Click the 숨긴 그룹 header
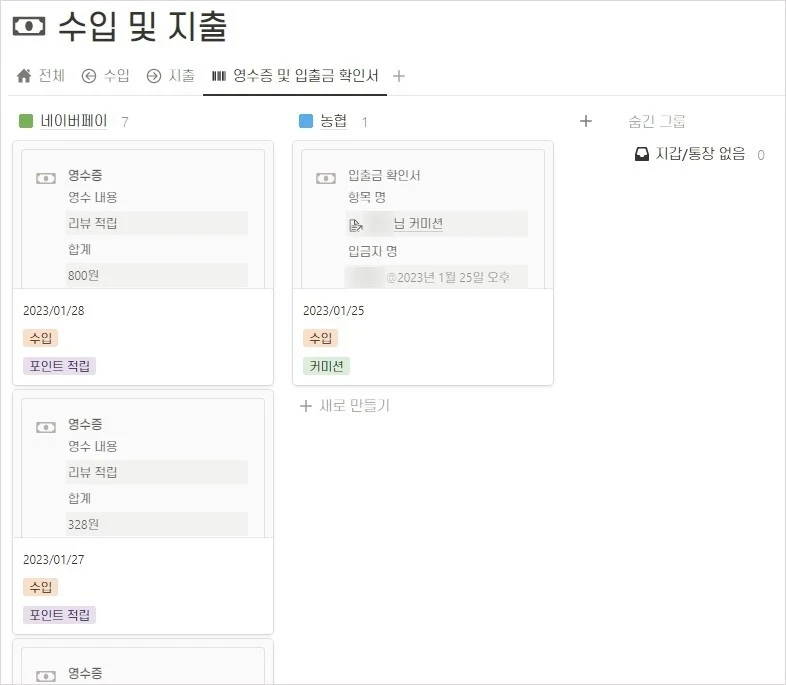This screenshot has width=786, height=685. pos(657,121)
